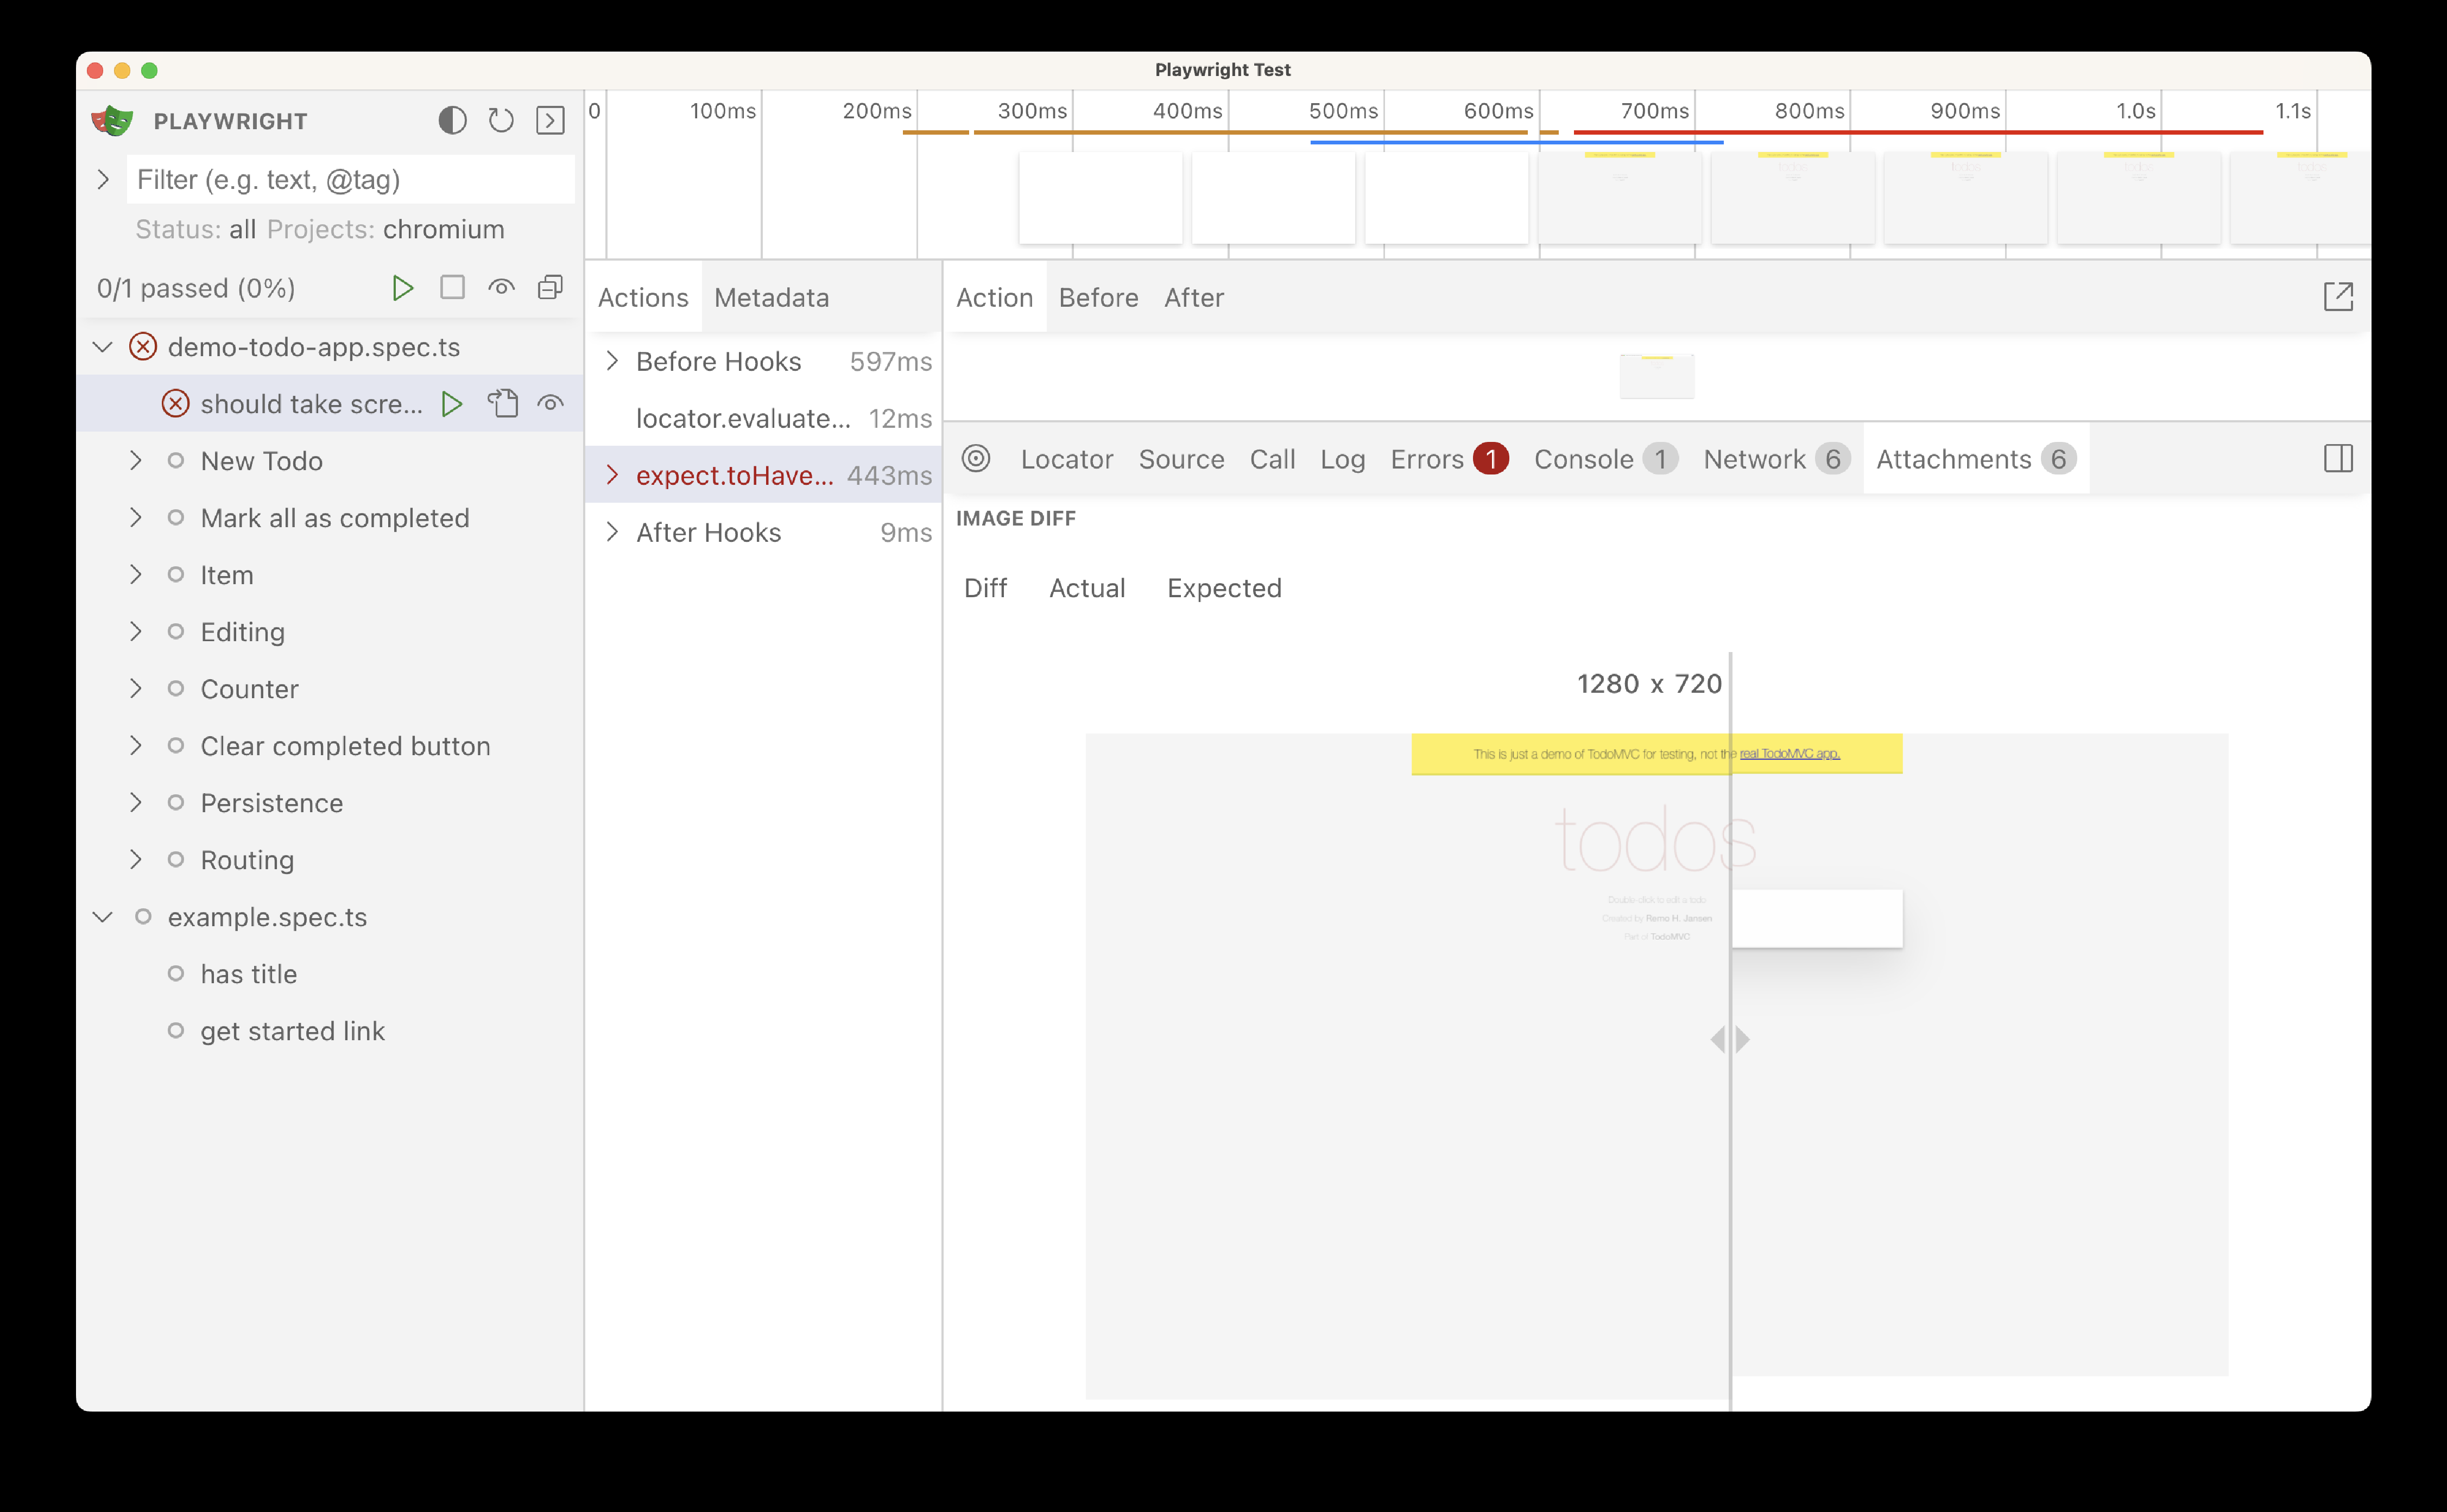Click the 1.0s timeline marker
Screen dimensions: 2447x1512
pyautogui.click(x=2135, y=111)
